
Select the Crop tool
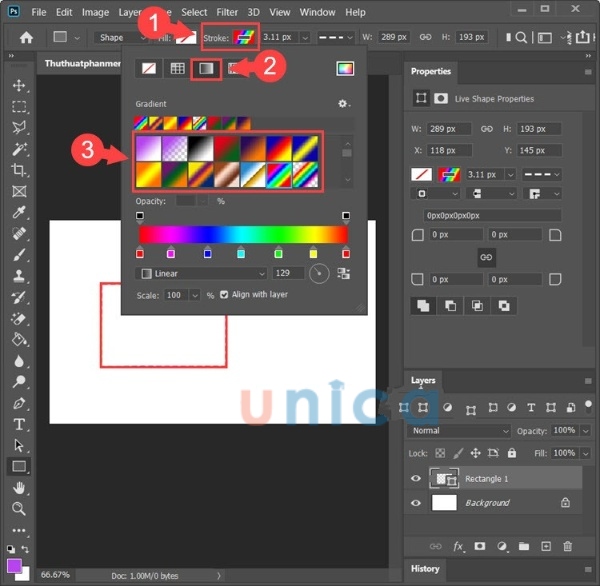pyautogui.click(x=19, y=170)
